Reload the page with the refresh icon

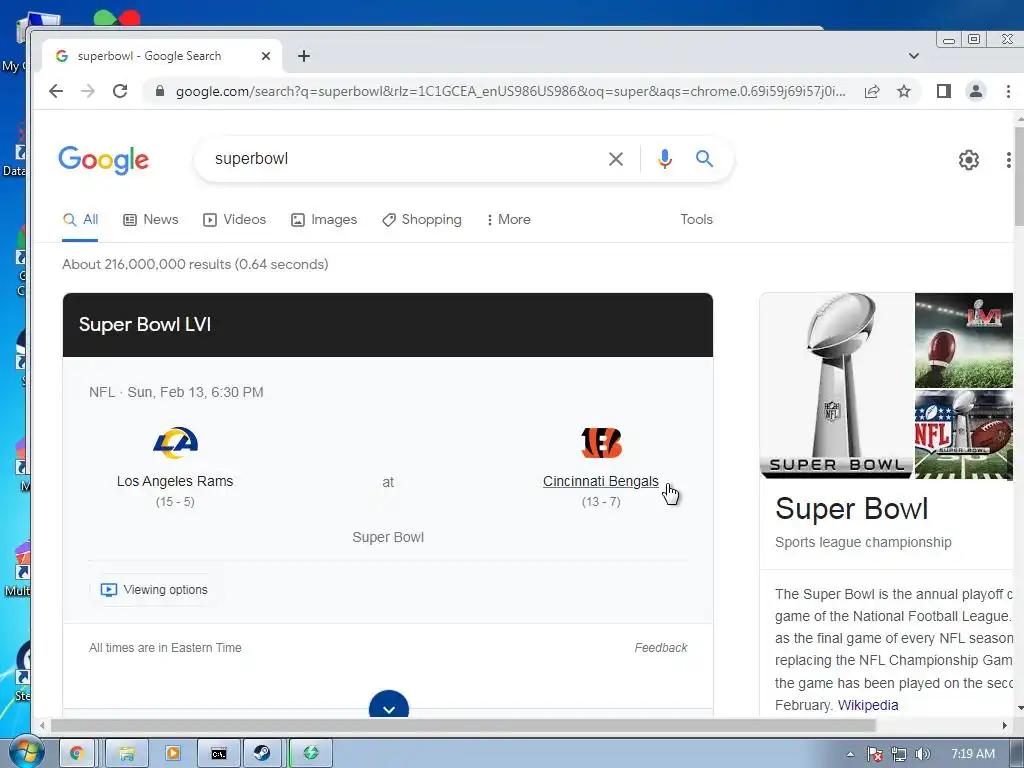[x=120, y=91]
